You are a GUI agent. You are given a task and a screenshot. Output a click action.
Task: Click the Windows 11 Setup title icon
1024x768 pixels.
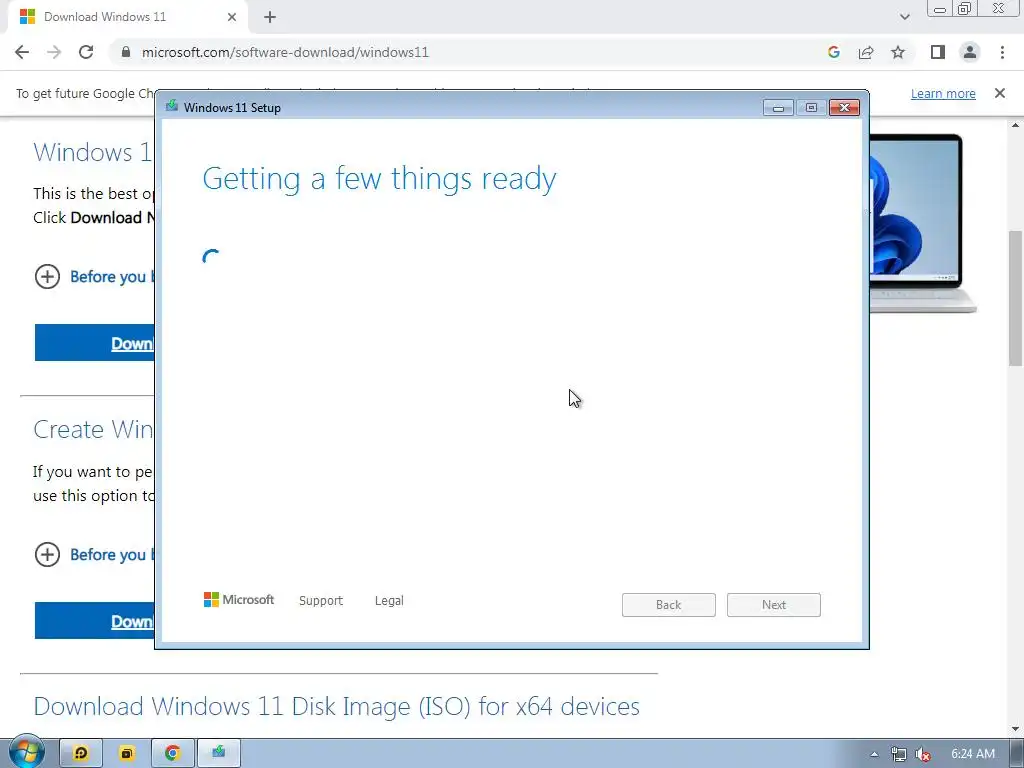coord(172,106)
